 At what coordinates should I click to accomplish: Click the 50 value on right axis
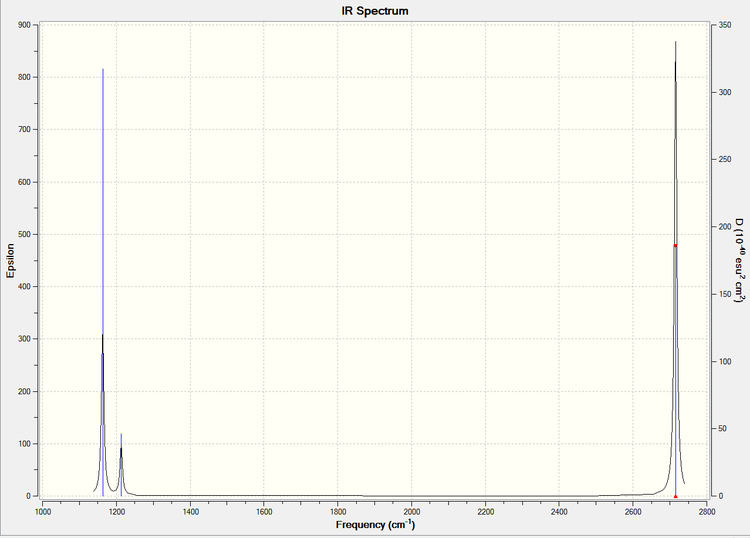(x=723, y=428)
